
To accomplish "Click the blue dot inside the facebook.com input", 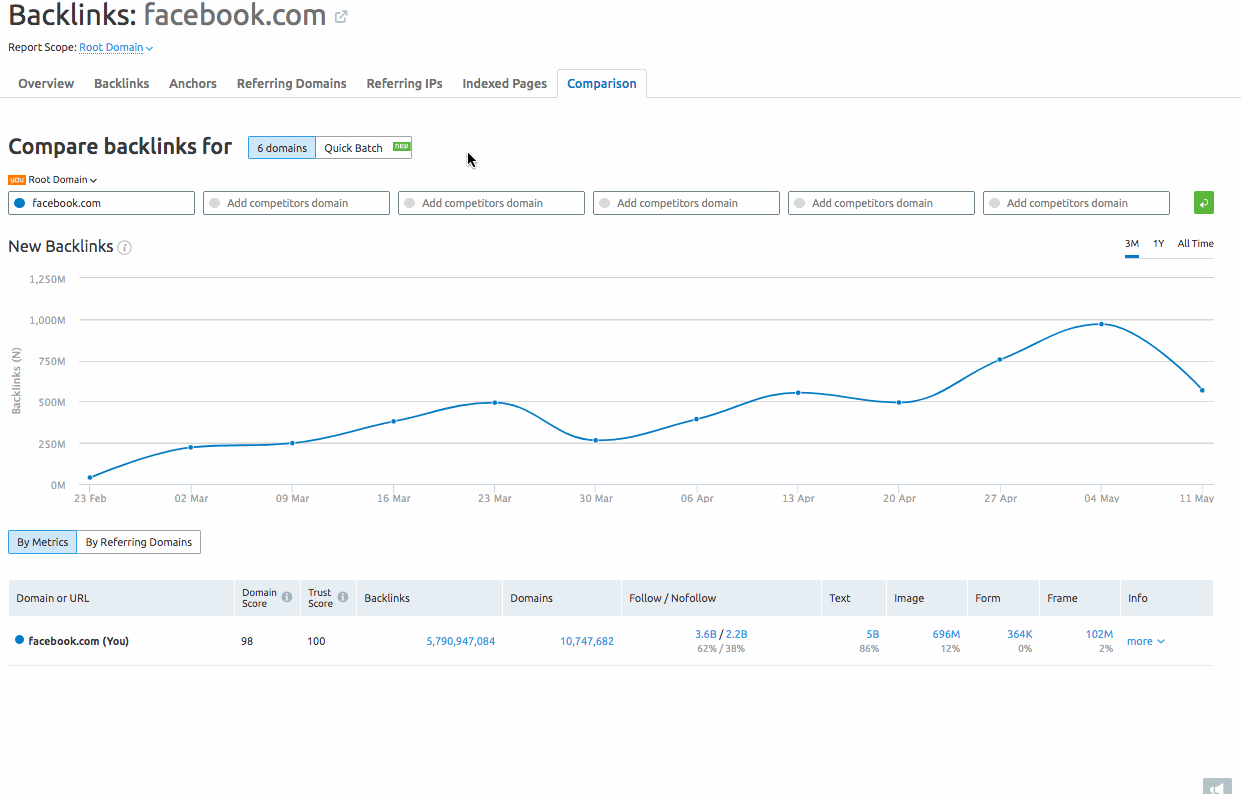I will tap(19, 202).
